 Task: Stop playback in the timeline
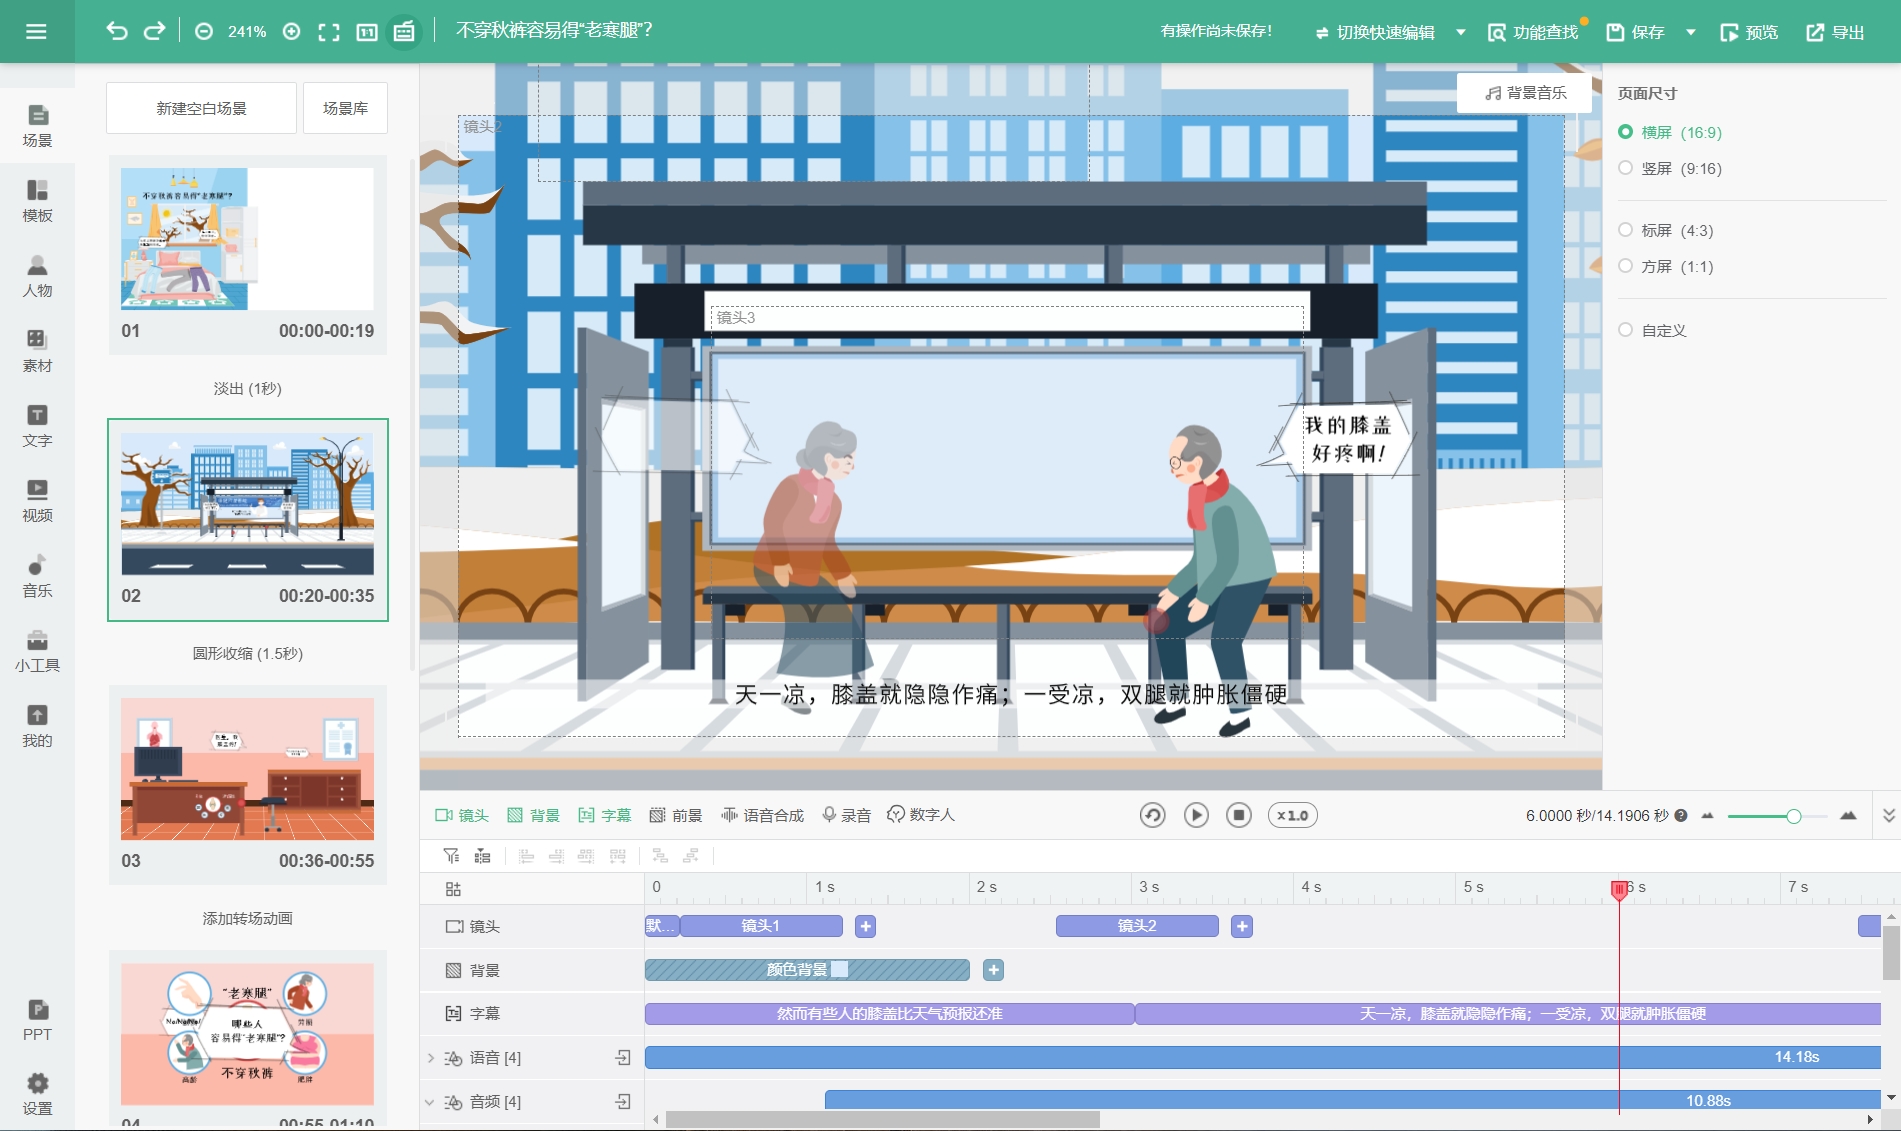pyautogui.click(x=1239, y=815)
